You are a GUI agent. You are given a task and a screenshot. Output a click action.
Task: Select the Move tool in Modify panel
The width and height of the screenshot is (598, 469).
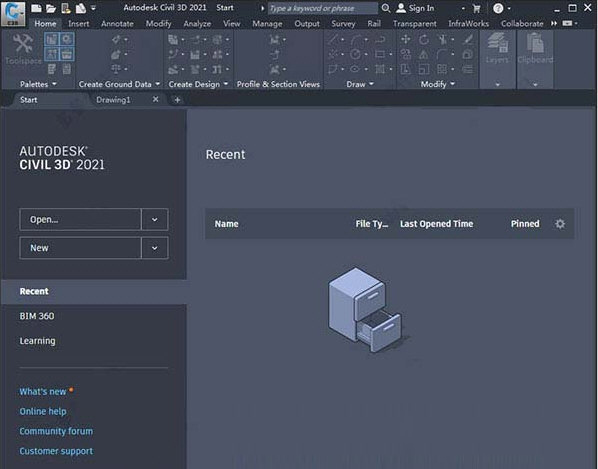[x=405, y=39]
